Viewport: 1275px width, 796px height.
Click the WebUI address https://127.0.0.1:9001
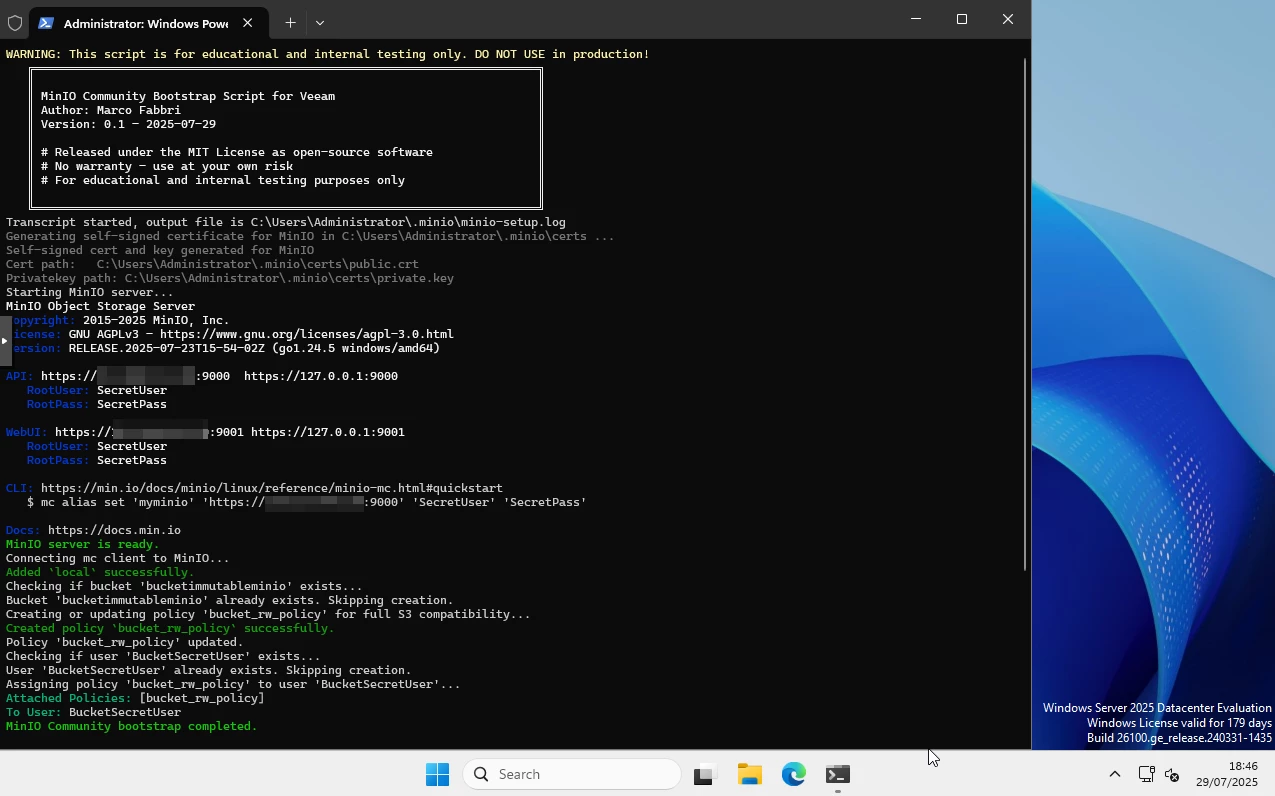(328, 432)
